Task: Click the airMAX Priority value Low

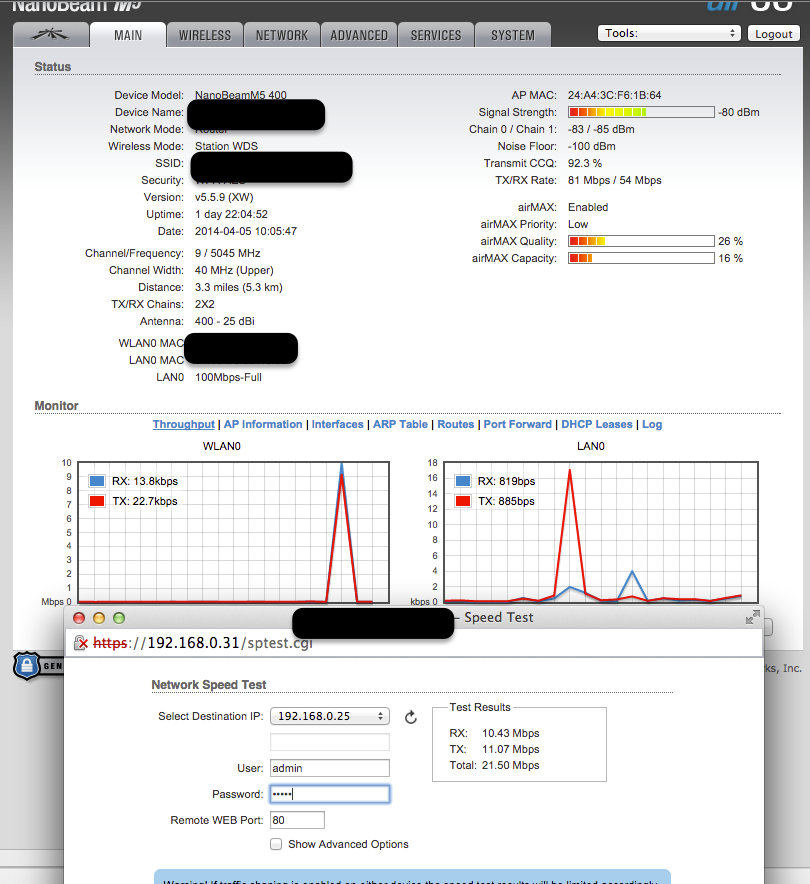Action: (578, 224)
